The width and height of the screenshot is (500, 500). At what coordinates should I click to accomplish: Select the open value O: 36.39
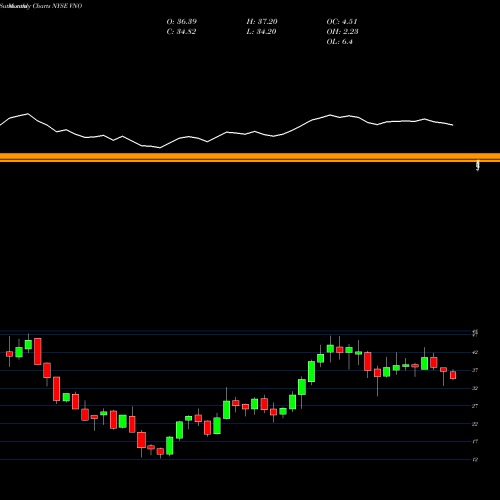tap(182, 22)
